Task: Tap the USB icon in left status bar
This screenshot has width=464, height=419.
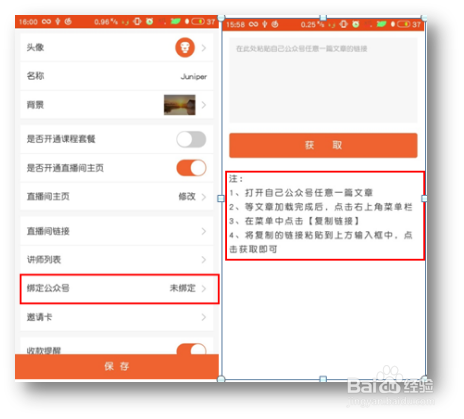Action: click(58, 22)
